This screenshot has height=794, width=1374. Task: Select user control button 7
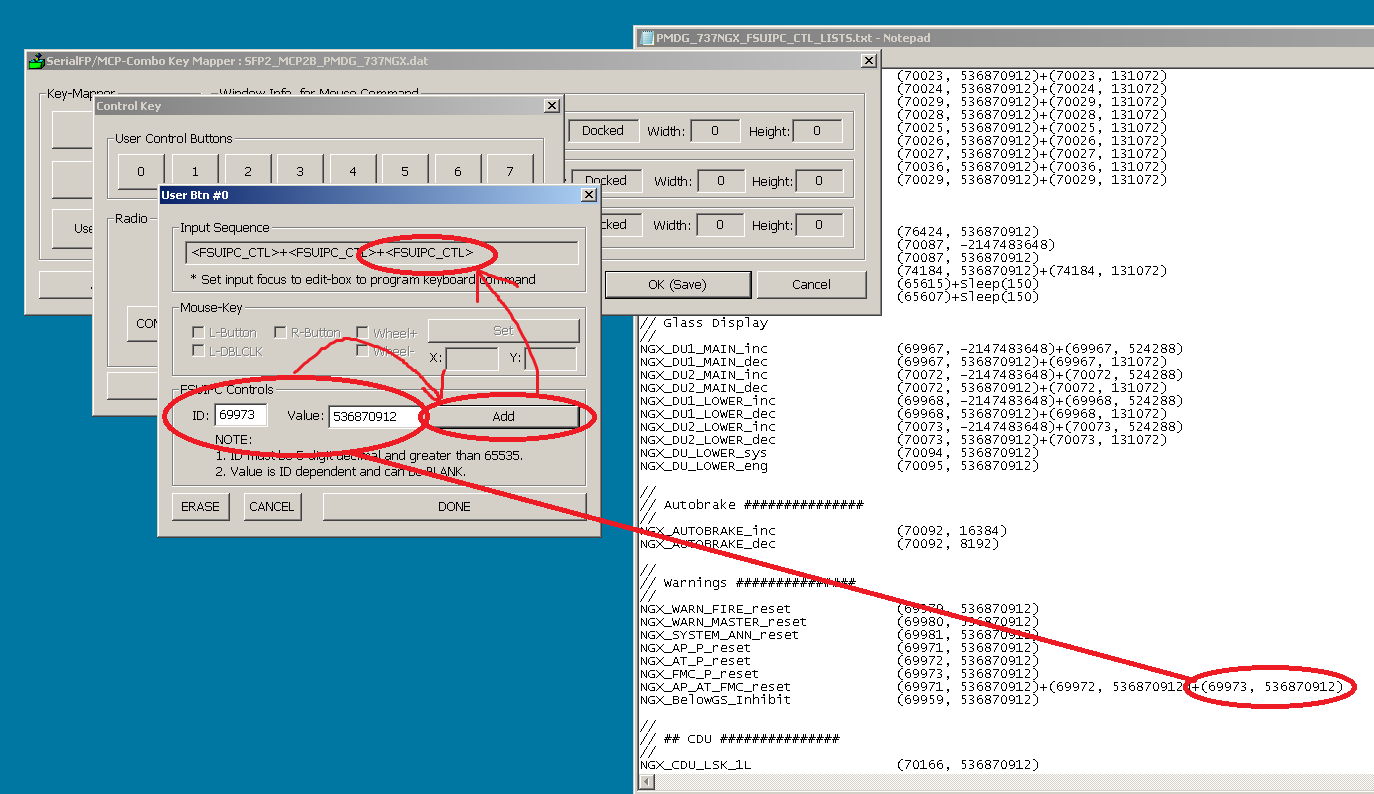pos(509,170)
